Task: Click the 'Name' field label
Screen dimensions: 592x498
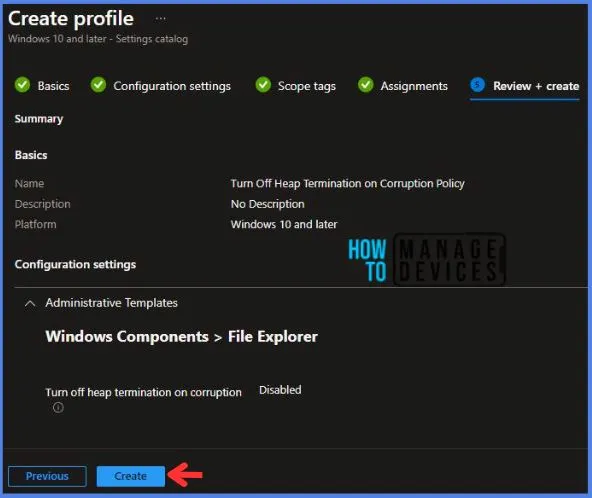Action: coord(29,183)
